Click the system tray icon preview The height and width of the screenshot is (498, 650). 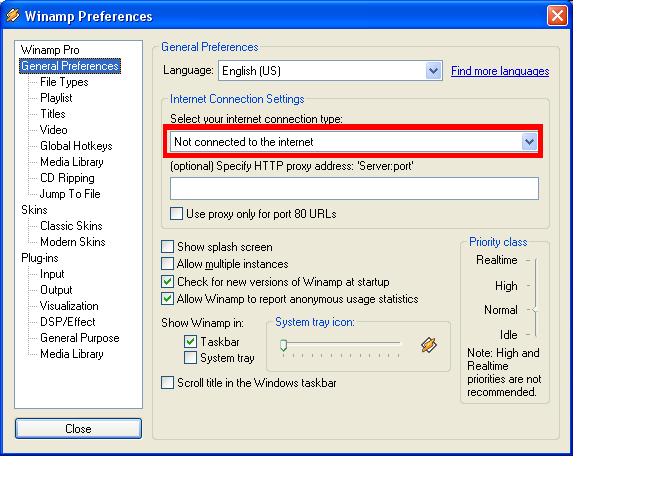point(429,345)
